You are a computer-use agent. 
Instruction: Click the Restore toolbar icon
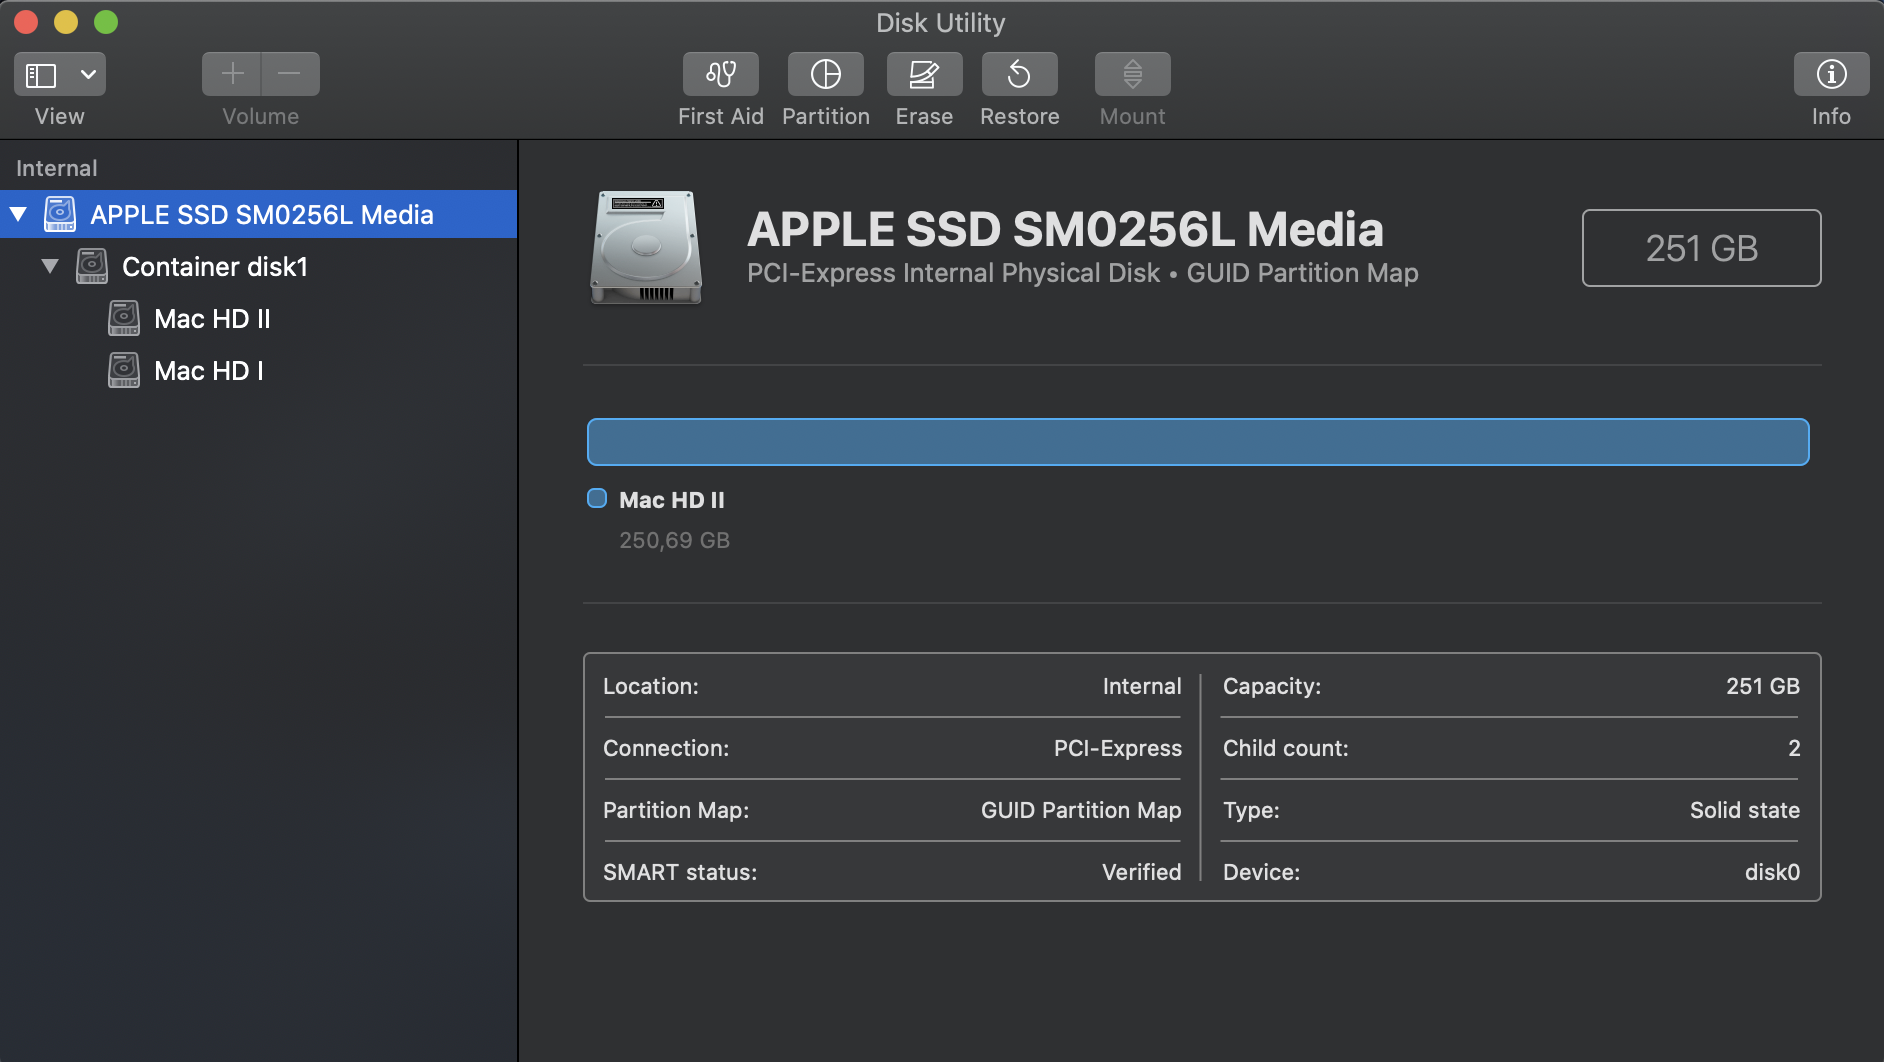pos(1019,74)
